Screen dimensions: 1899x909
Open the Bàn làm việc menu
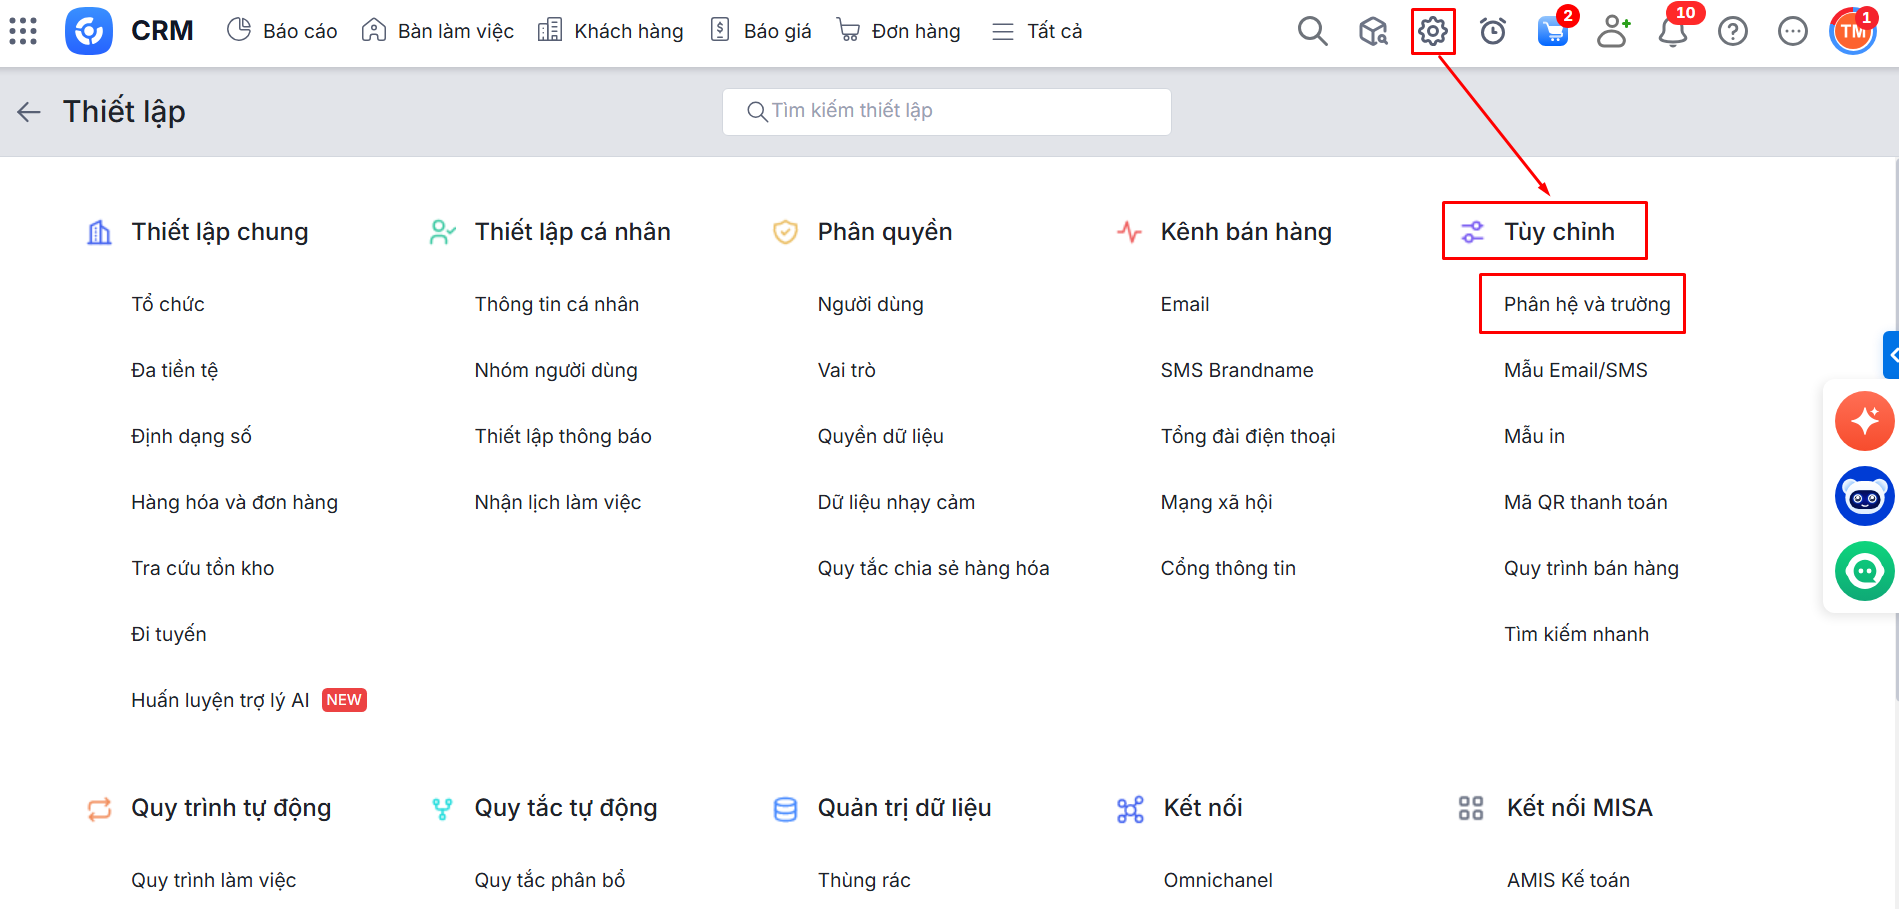[x=438, y=31]
